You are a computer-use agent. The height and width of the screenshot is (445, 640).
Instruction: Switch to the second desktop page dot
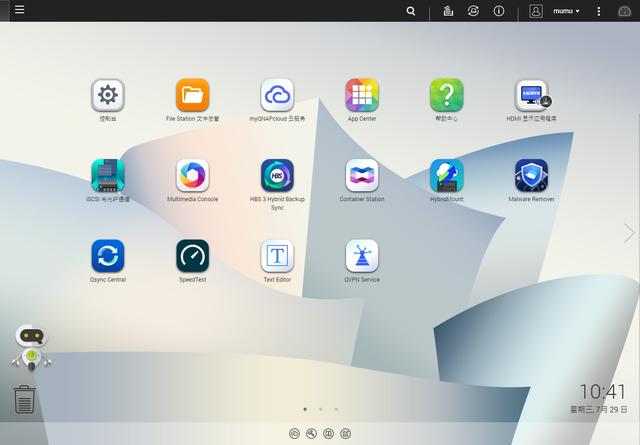tap(320, 409)
